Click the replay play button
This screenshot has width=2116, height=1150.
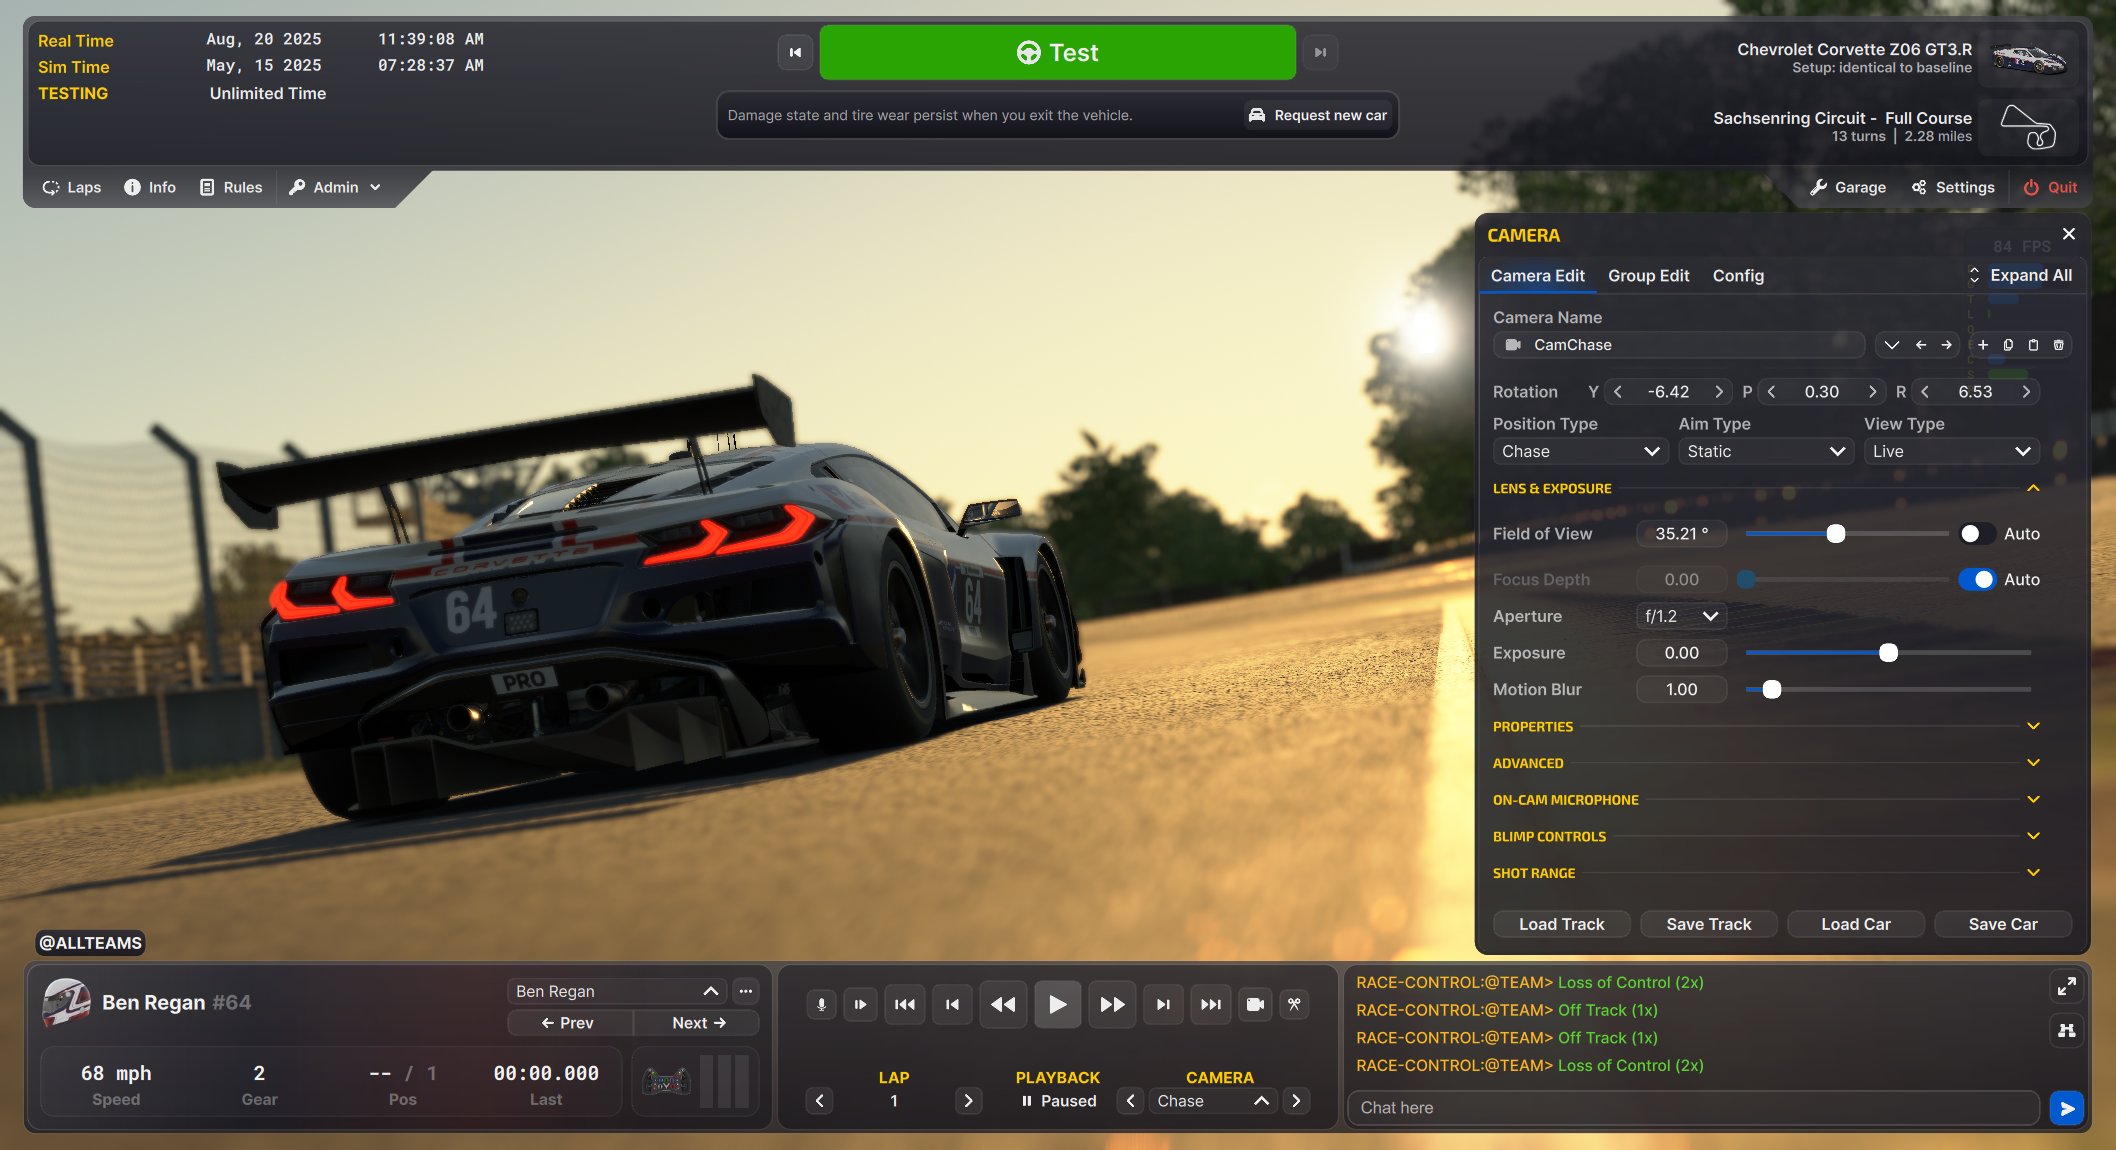pyautogui.click(x=1057, y=1004)
